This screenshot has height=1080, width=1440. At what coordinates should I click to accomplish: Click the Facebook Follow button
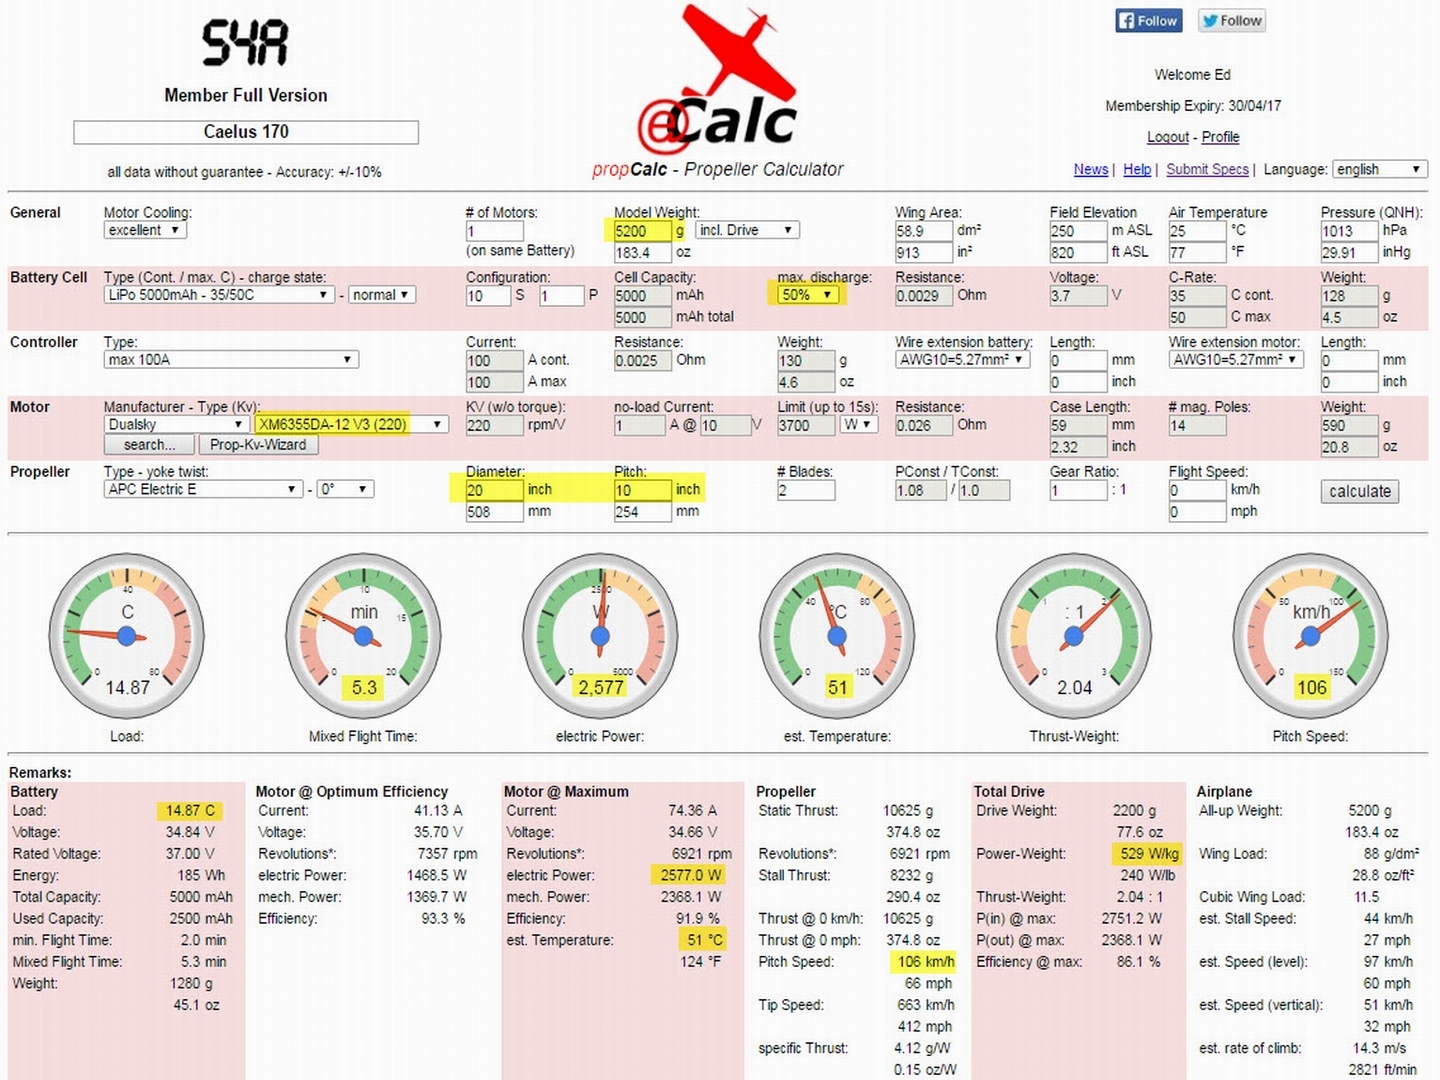[1149, 21]
